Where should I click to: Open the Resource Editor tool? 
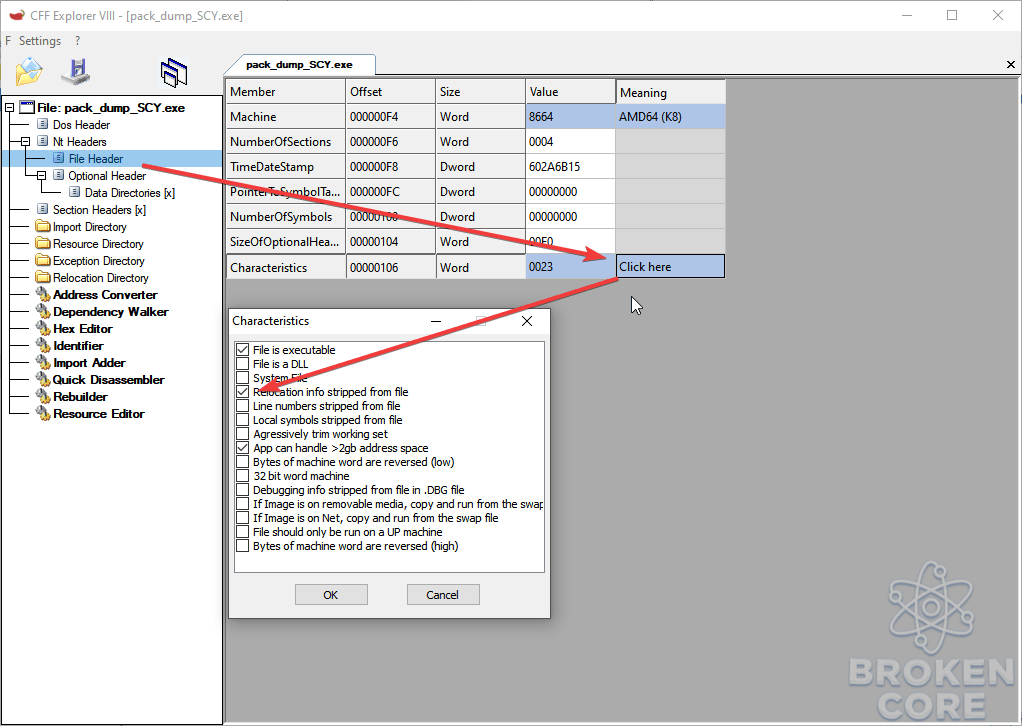click(x=98, y=413)
